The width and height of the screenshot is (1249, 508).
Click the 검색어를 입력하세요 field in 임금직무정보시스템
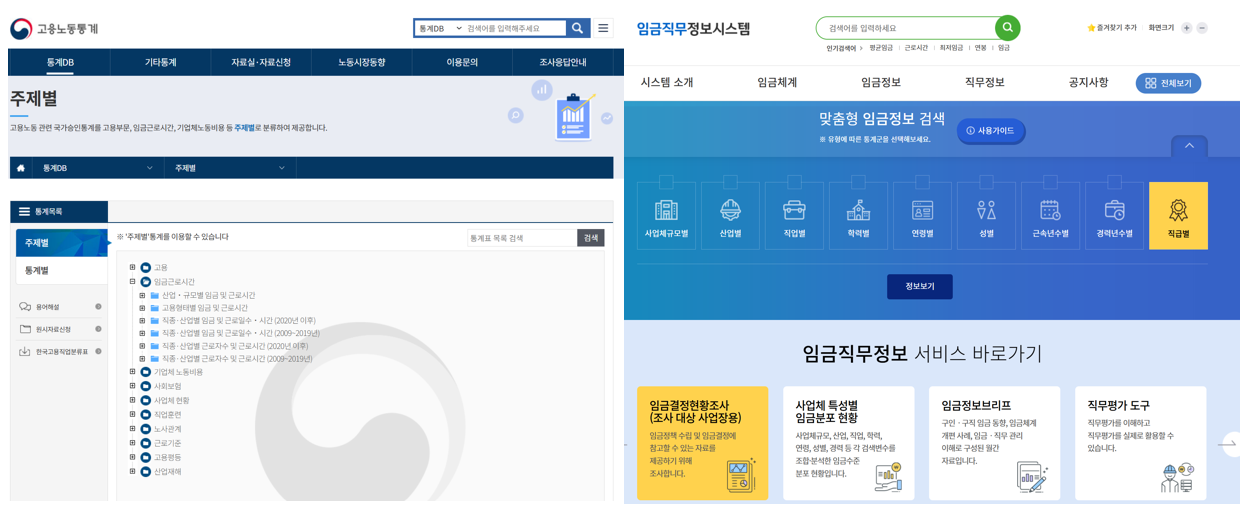point(905,28)
